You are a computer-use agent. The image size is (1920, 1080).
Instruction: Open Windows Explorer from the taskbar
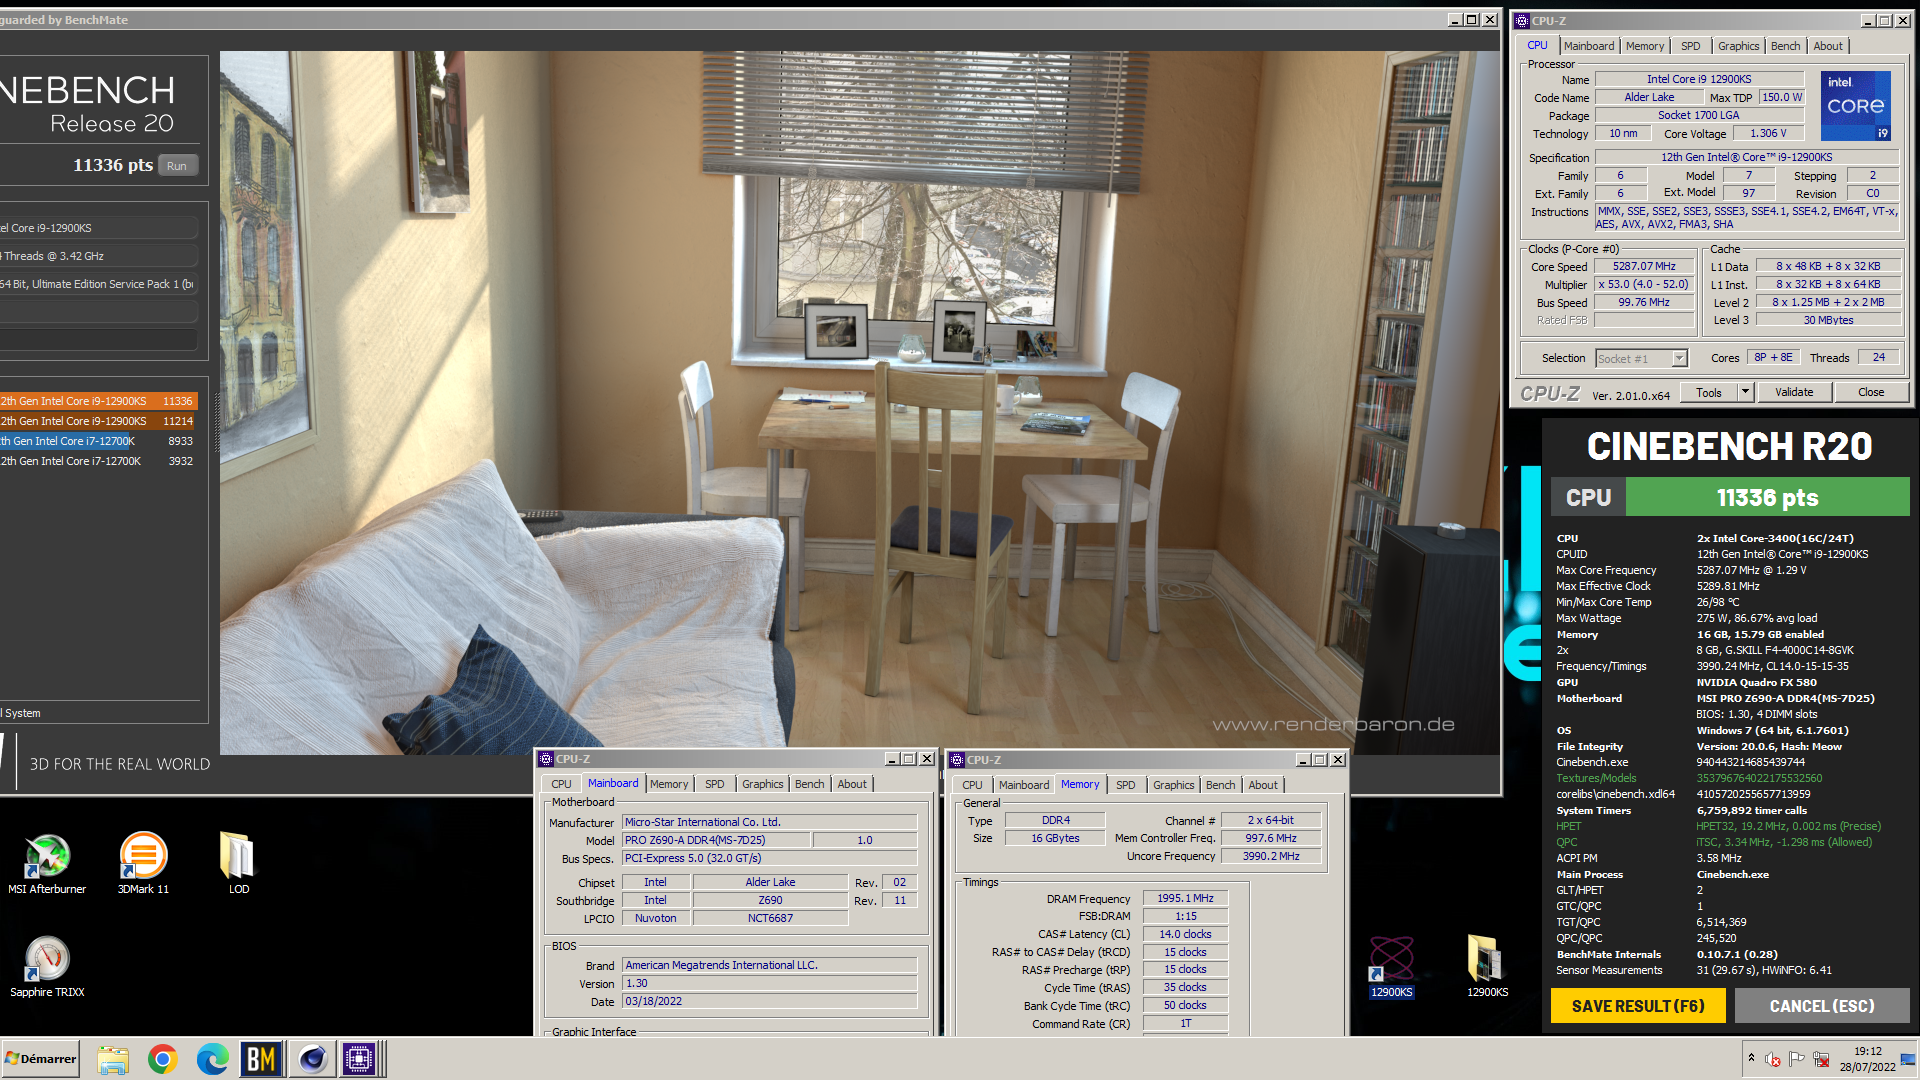[113, 1059]
